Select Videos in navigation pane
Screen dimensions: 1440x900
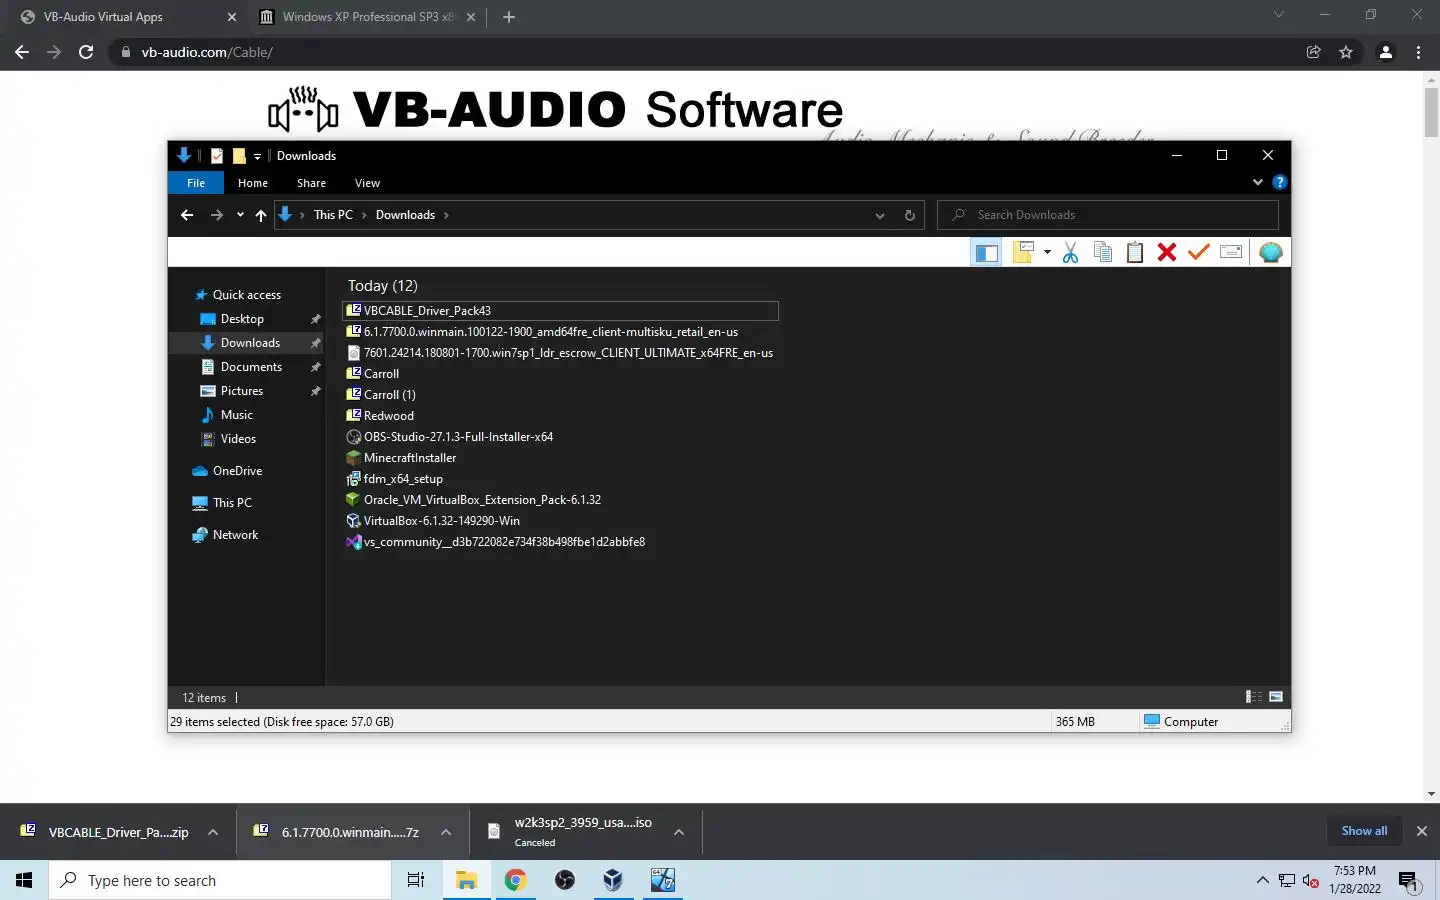238,439
